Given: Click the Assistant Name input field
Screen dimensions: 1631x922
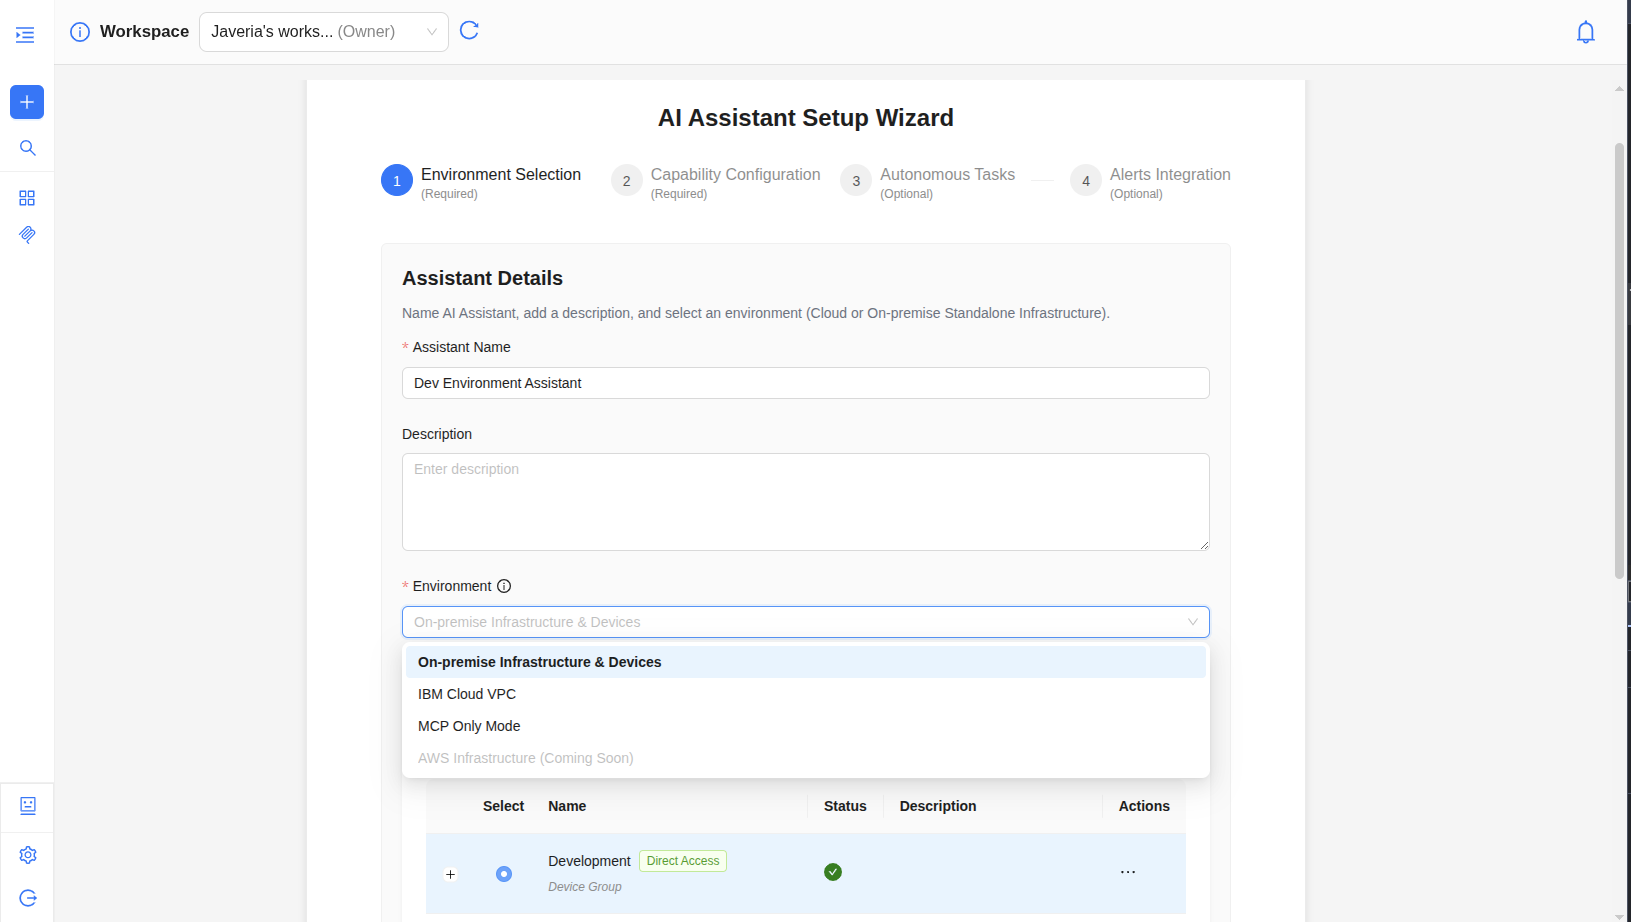Looking at the screenshot, I should tap(805, 383).
